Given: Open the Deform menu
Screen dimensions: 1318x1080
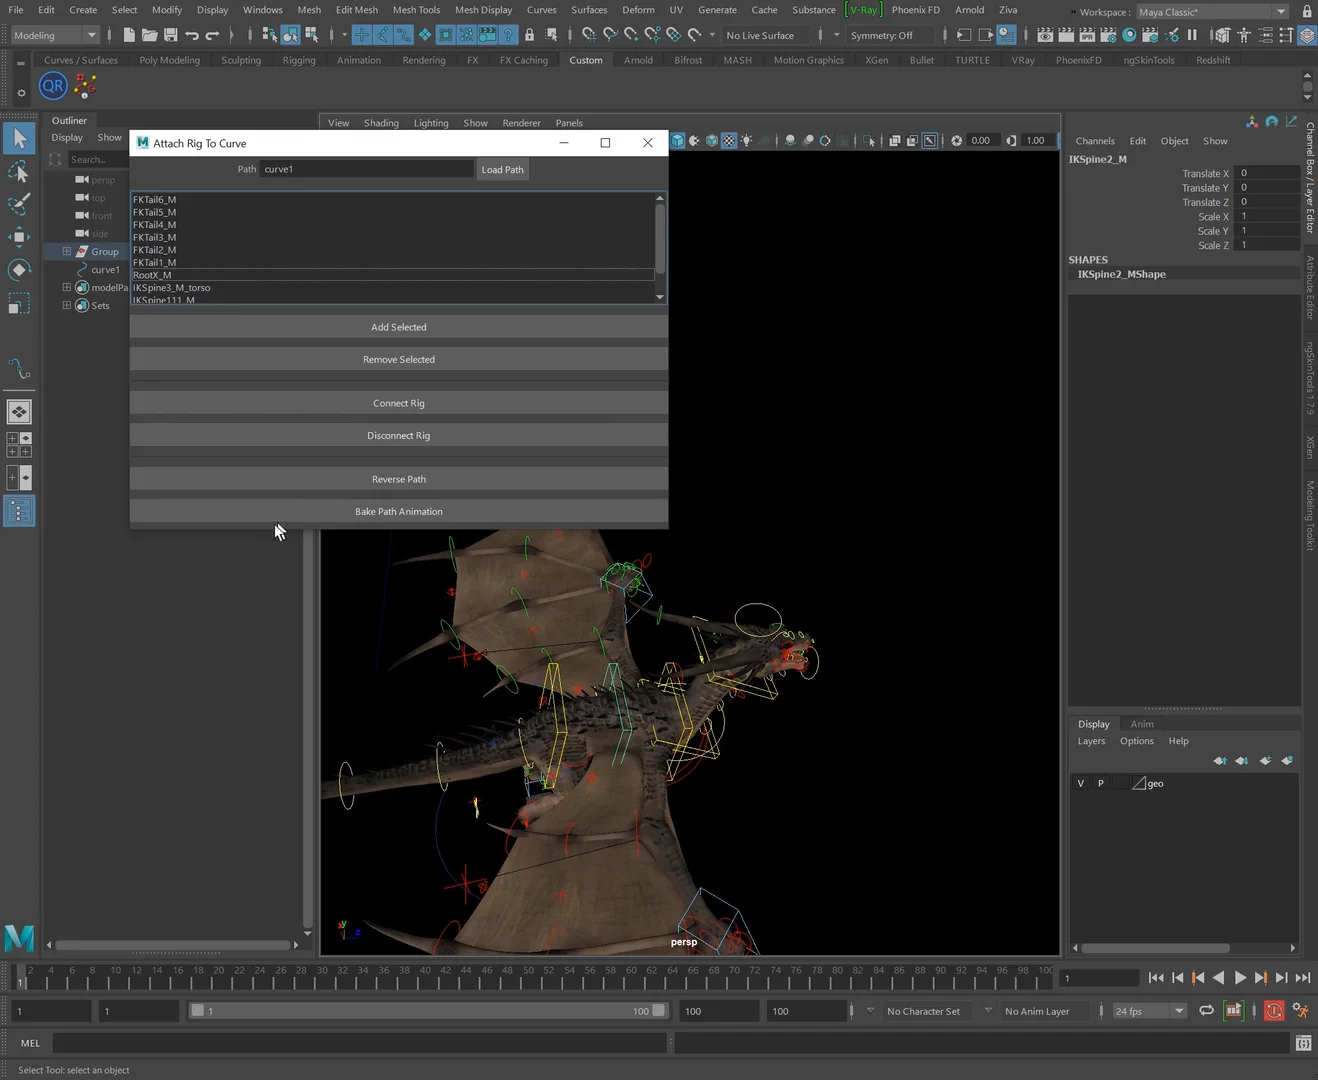Looking at the screenshot, I should (x=638, y=10).
